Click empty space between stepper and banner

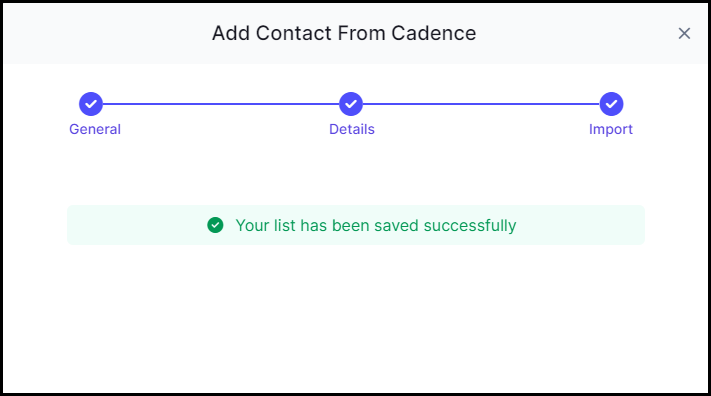coord(356,172)
